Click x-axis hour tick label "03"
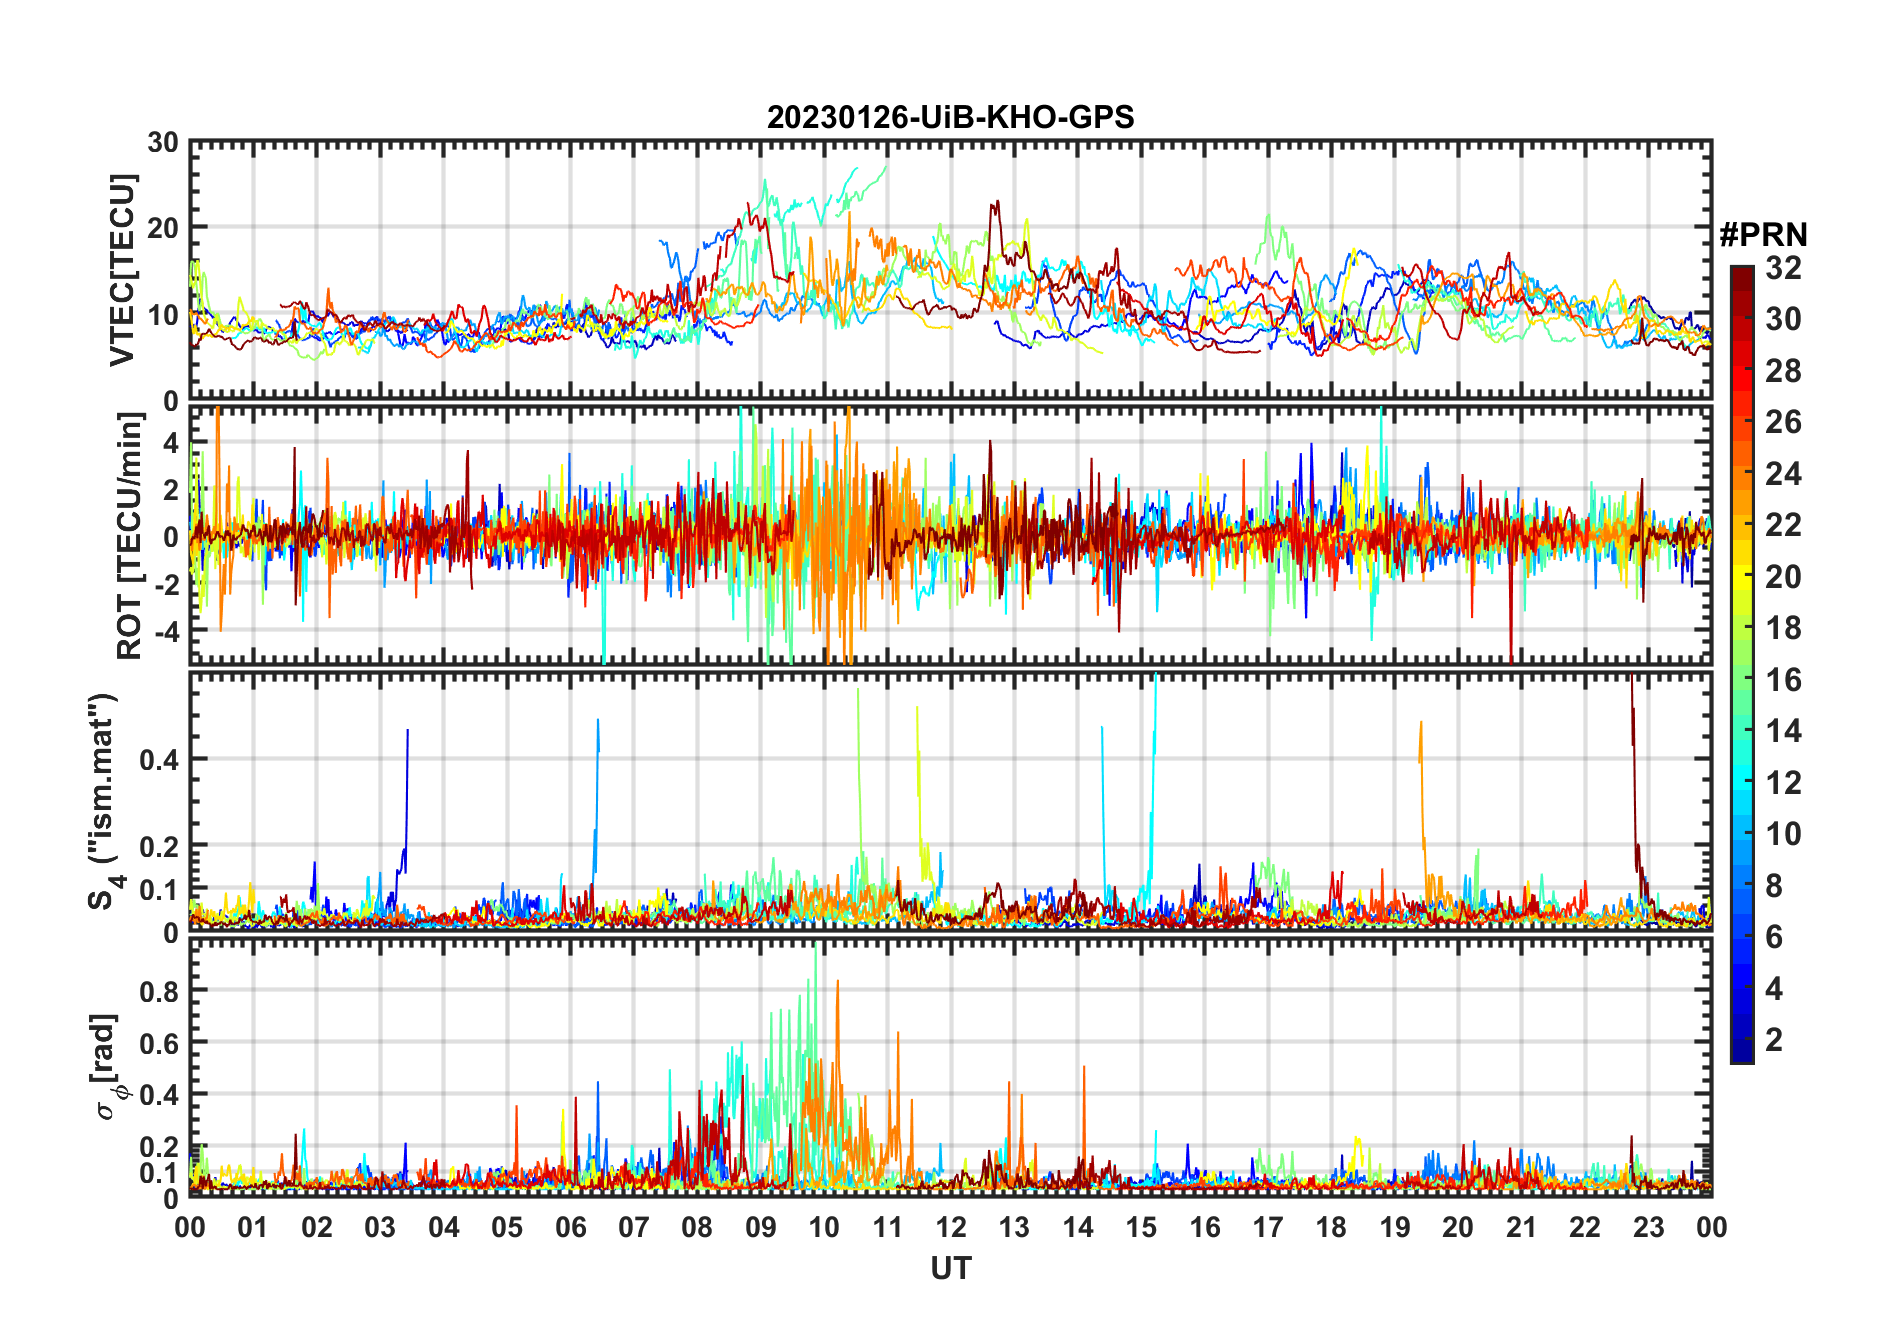1902x1330 pixels. point(380,1227)
